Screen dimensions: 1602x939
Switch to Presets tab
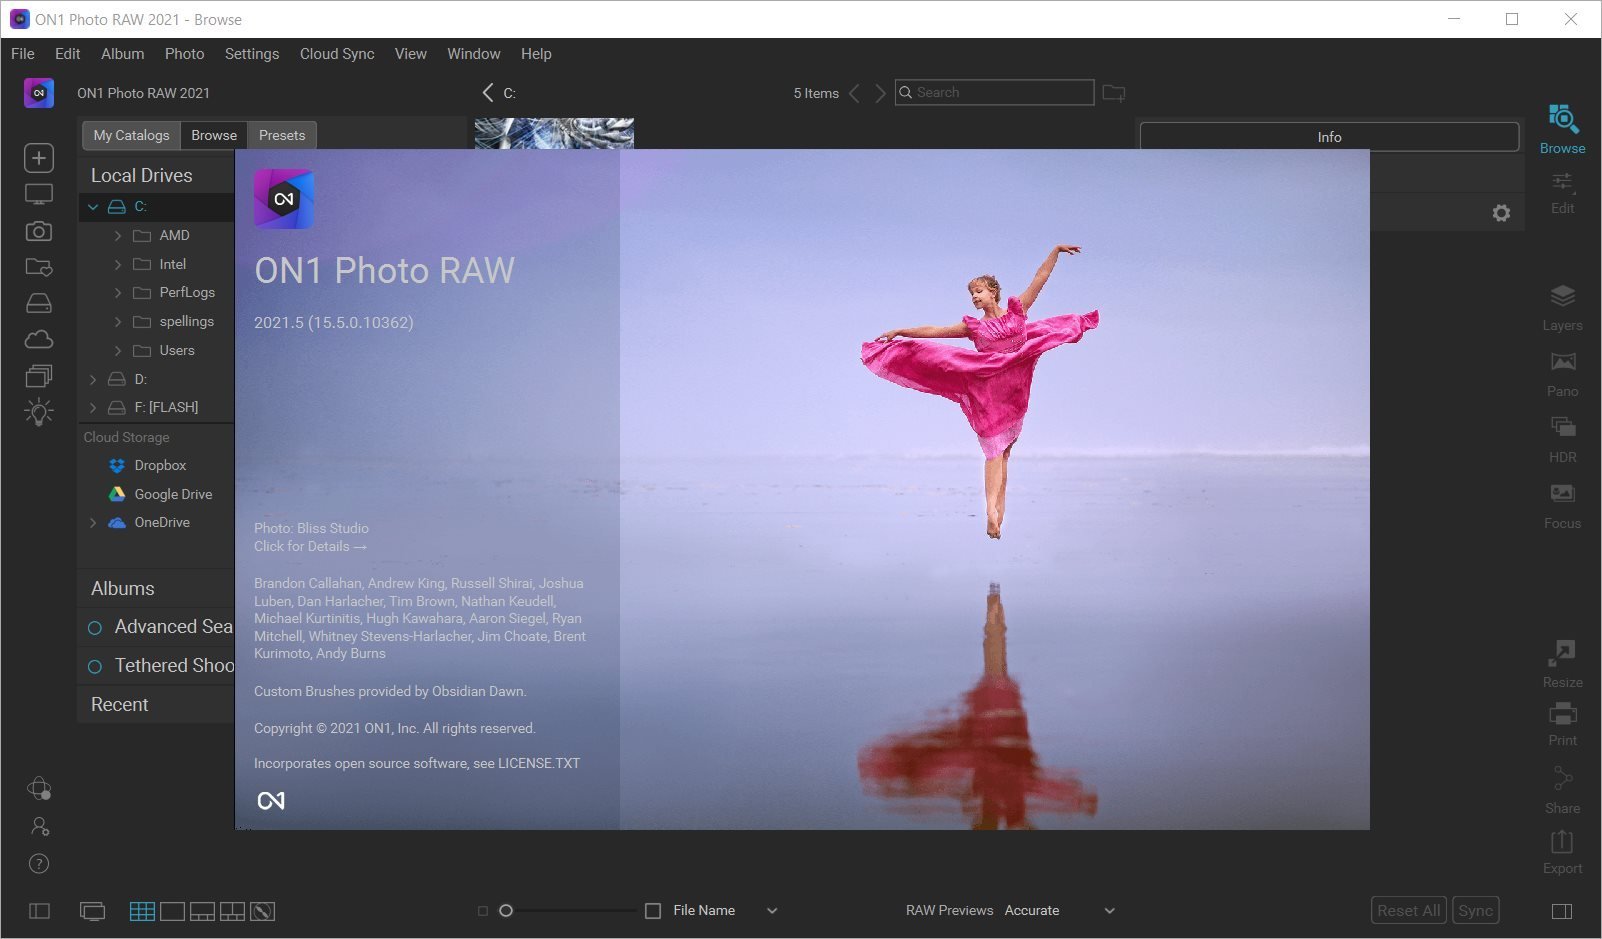[282, 135]
